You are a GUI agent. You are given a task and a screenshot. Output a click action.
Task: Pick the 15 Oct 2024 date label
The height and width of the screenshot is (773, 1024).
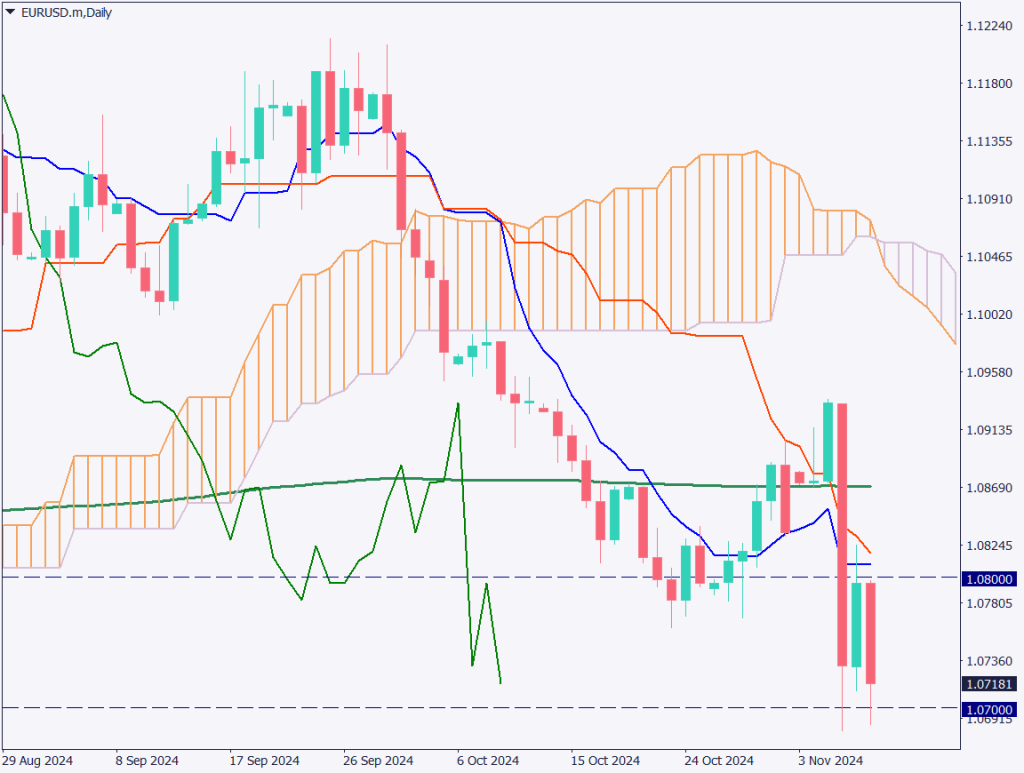point(605,759)
